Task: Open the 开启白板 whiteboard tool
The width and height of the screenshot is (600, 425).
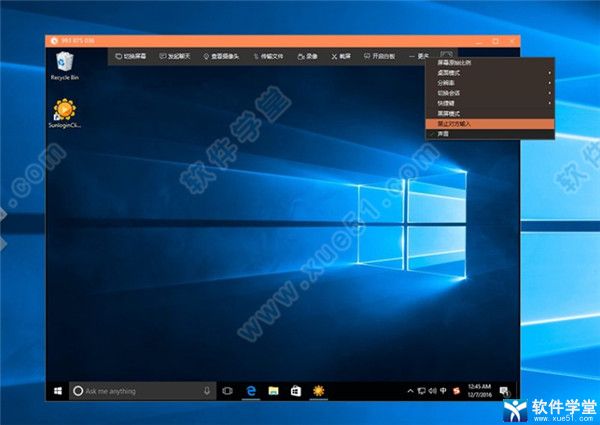Action: pos(380,56)
